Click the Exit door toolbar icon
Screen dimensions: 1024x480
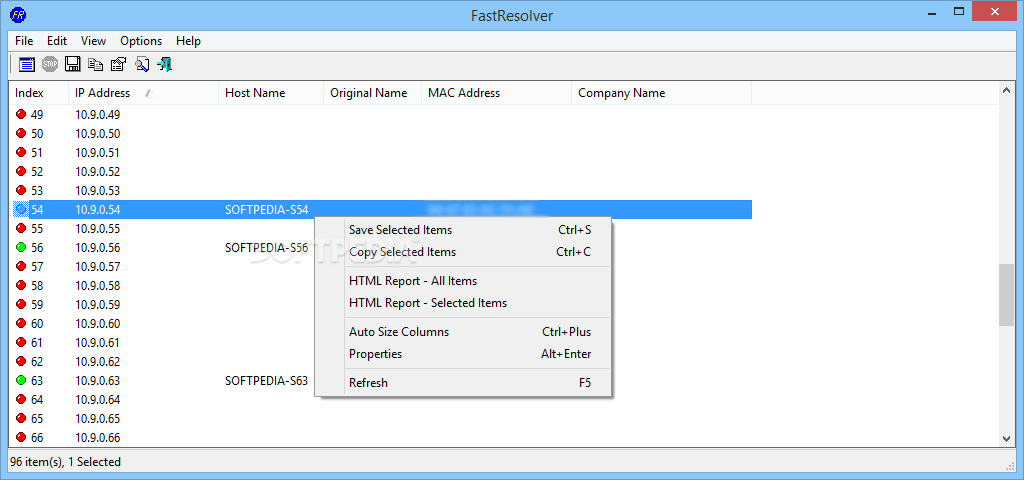(165, 64)
